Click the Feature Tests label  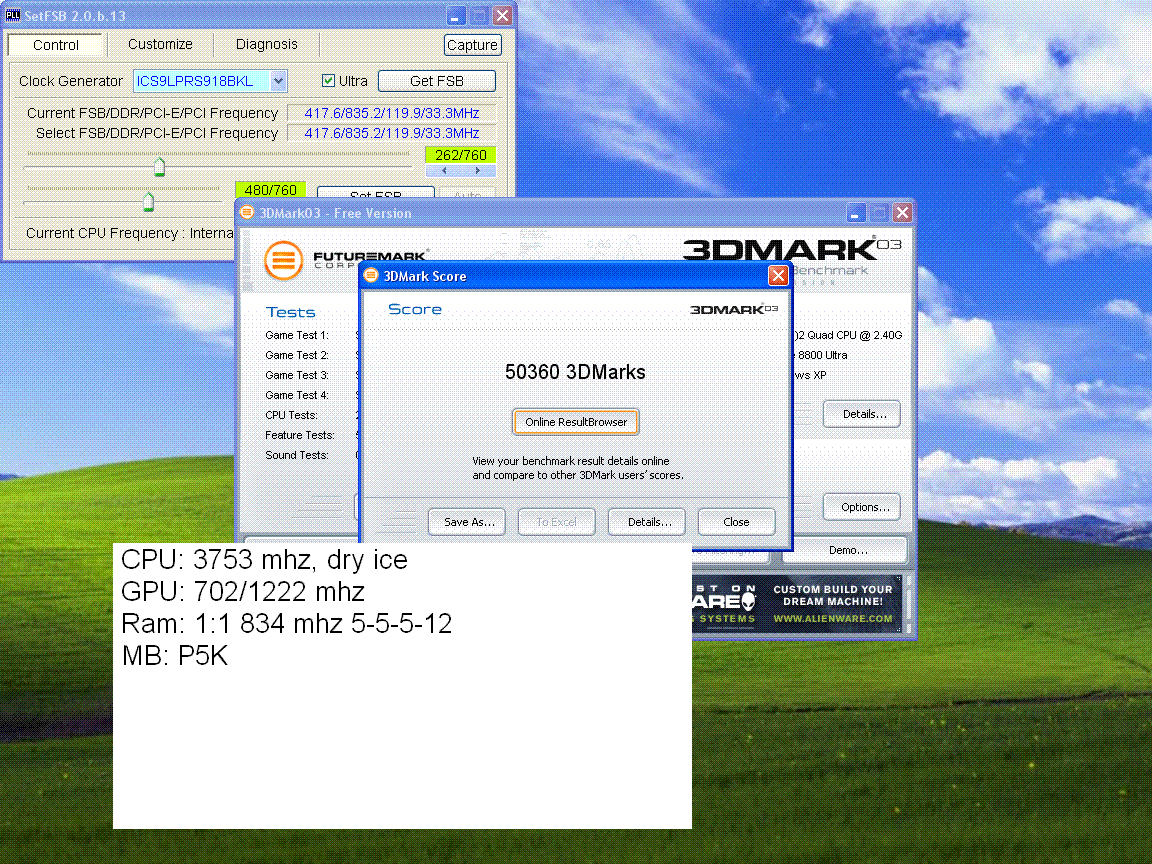pyautogui.click(x=300, y=435)
